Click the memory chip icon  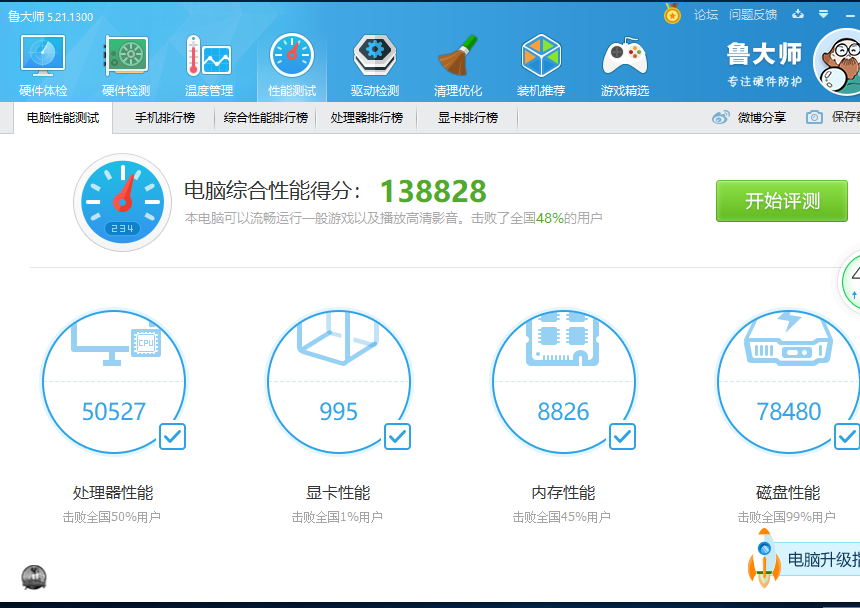563,340
